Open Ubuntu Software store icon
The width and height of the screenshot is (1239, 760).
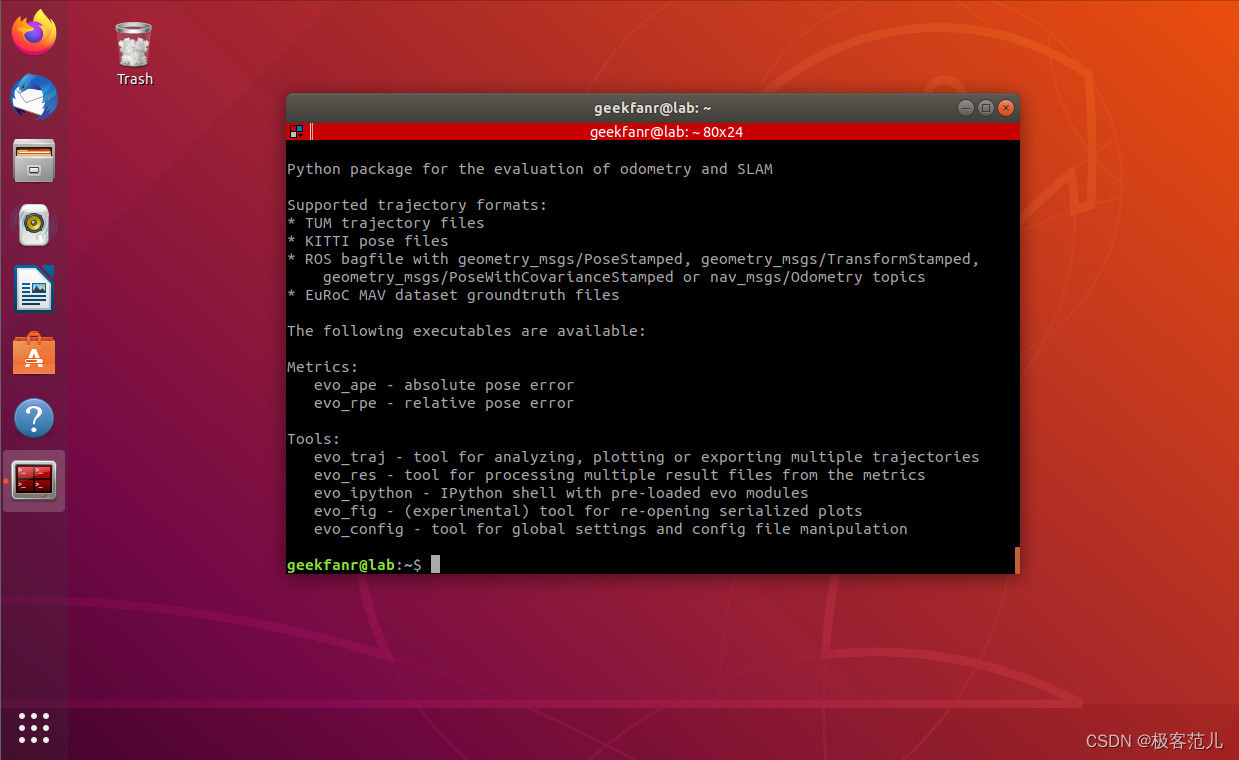34,353
